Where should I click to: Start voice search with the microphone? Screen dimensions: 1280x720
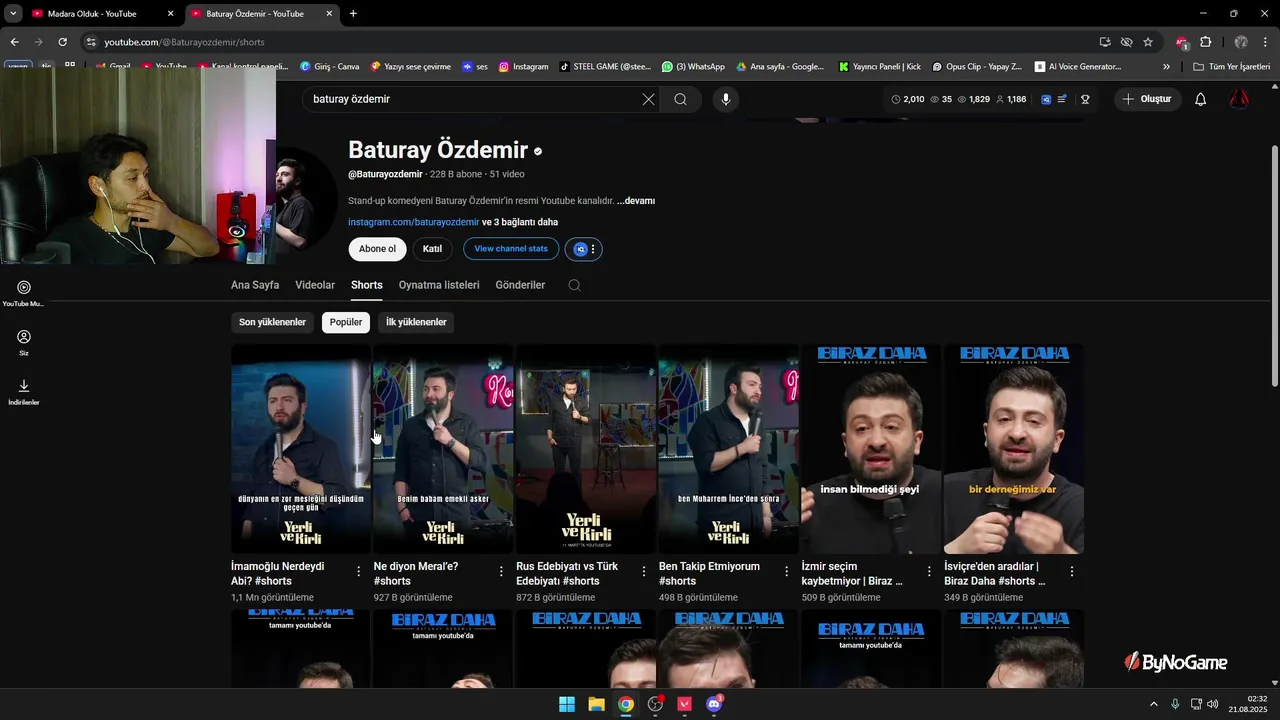tap(726, 99)
